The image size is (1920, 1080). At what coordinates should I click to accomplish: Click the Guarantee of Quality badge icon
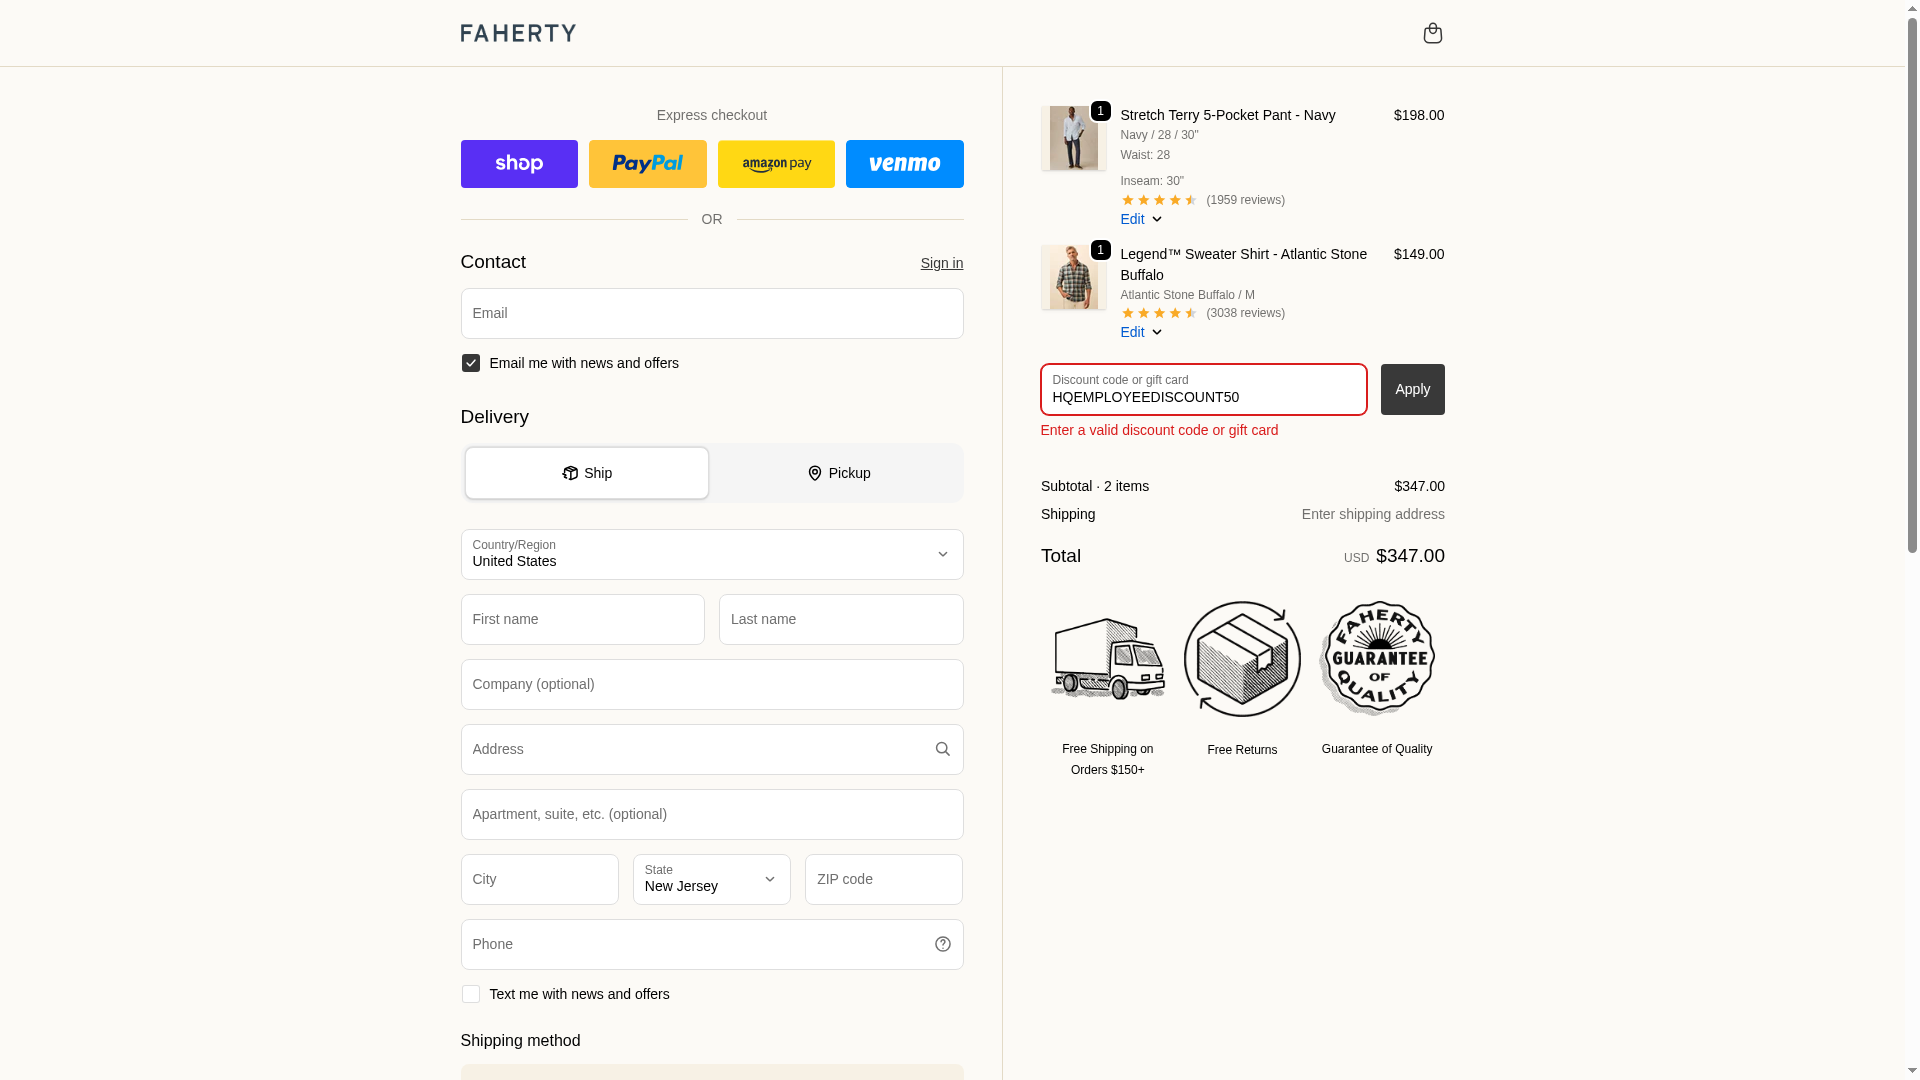1377,659
